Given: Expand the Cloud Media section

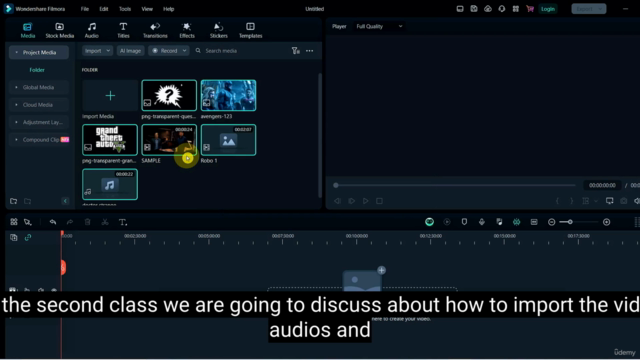Looking at the screenshot, I should pos(39,105).
